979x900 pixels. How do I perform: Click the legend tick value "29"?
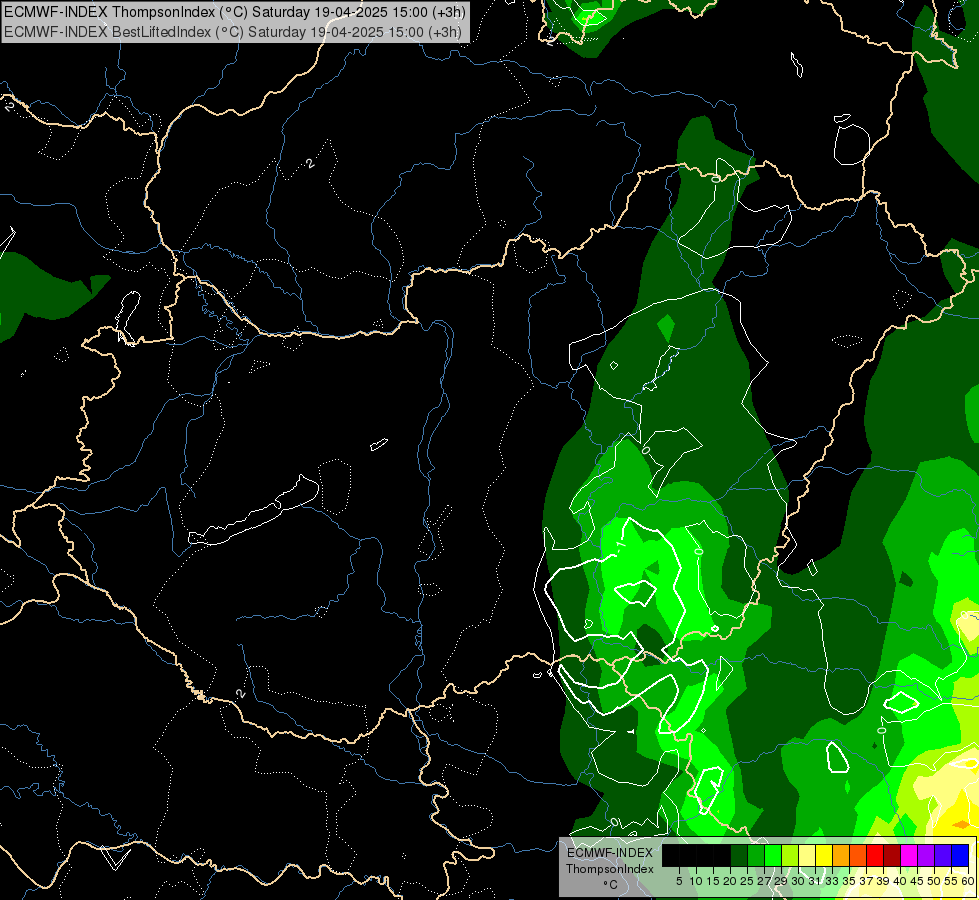pyautogui.click(x=781, y=881)
